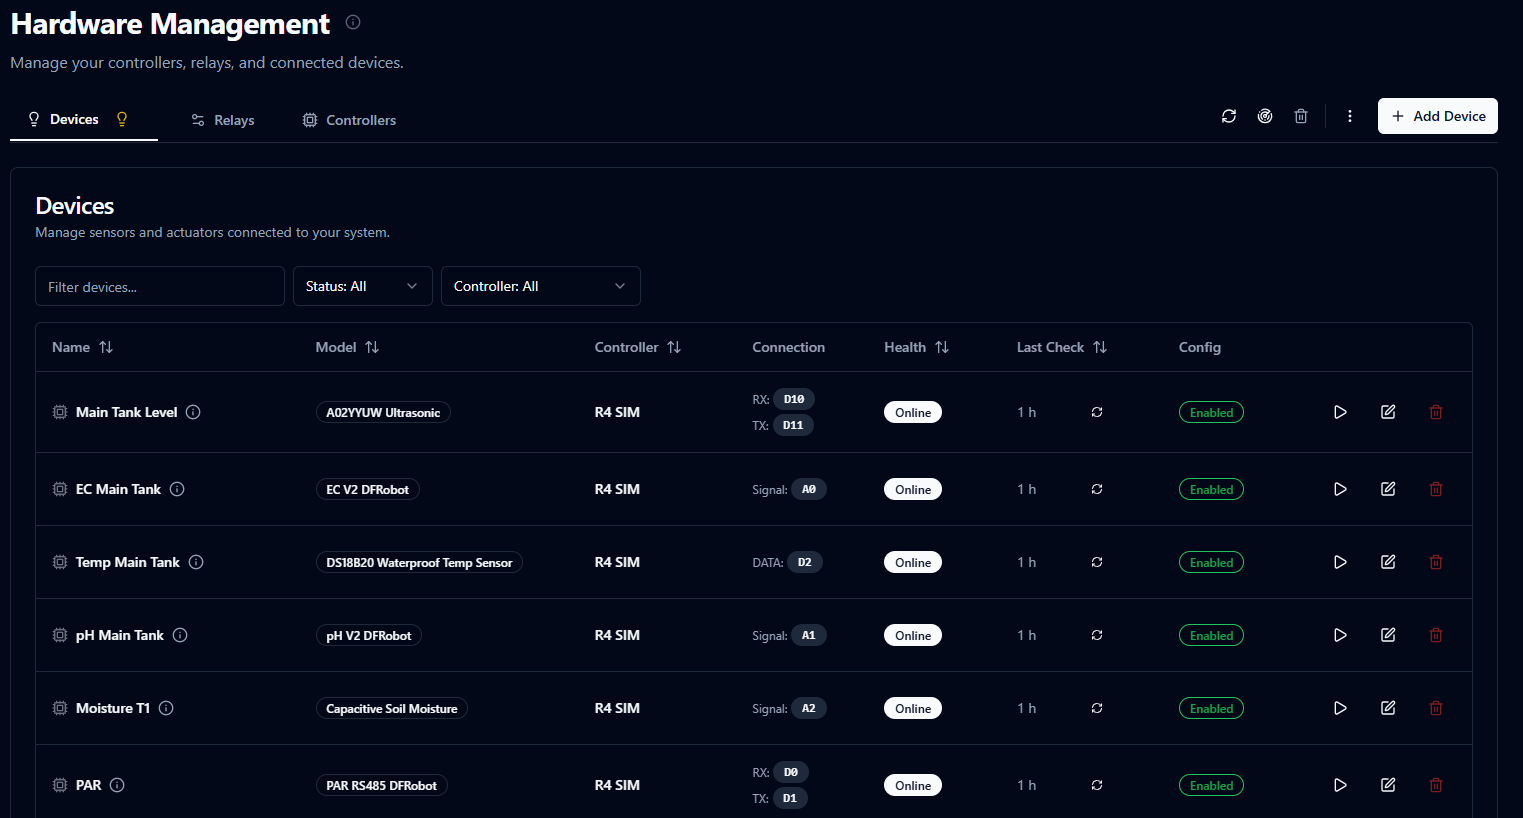
Task: Switch to the Relays tab
Action: pyautogui.click(x=222, y=120)
